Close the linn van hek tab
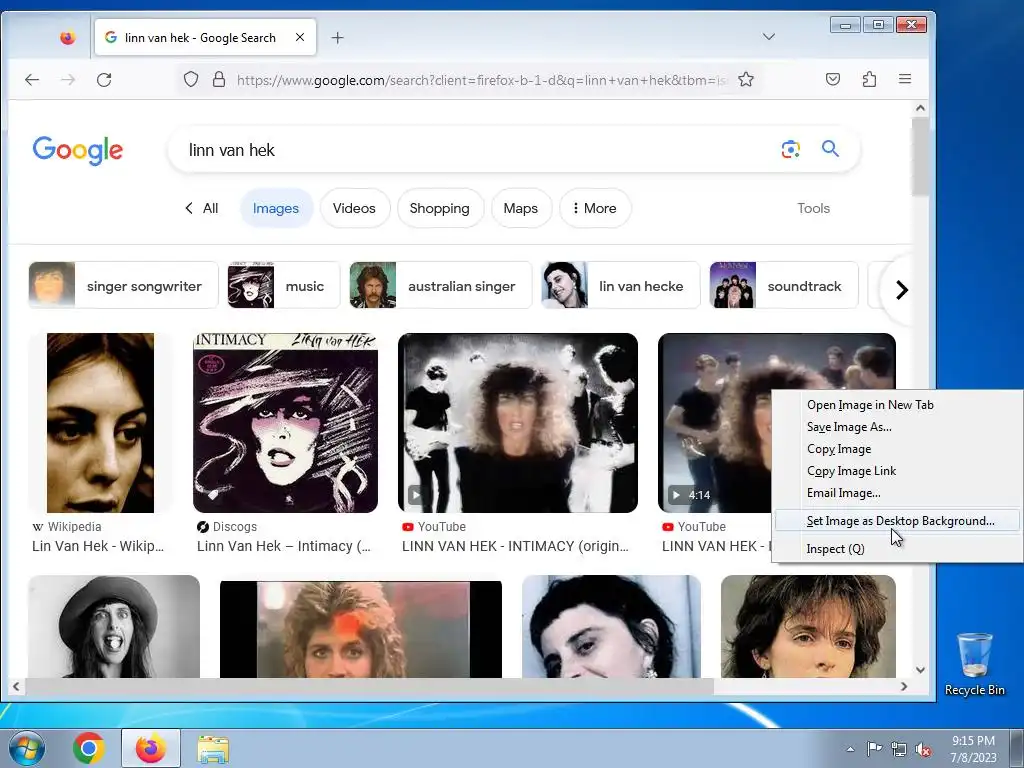Screen dimensions: 1024x768 click(300, 37)
